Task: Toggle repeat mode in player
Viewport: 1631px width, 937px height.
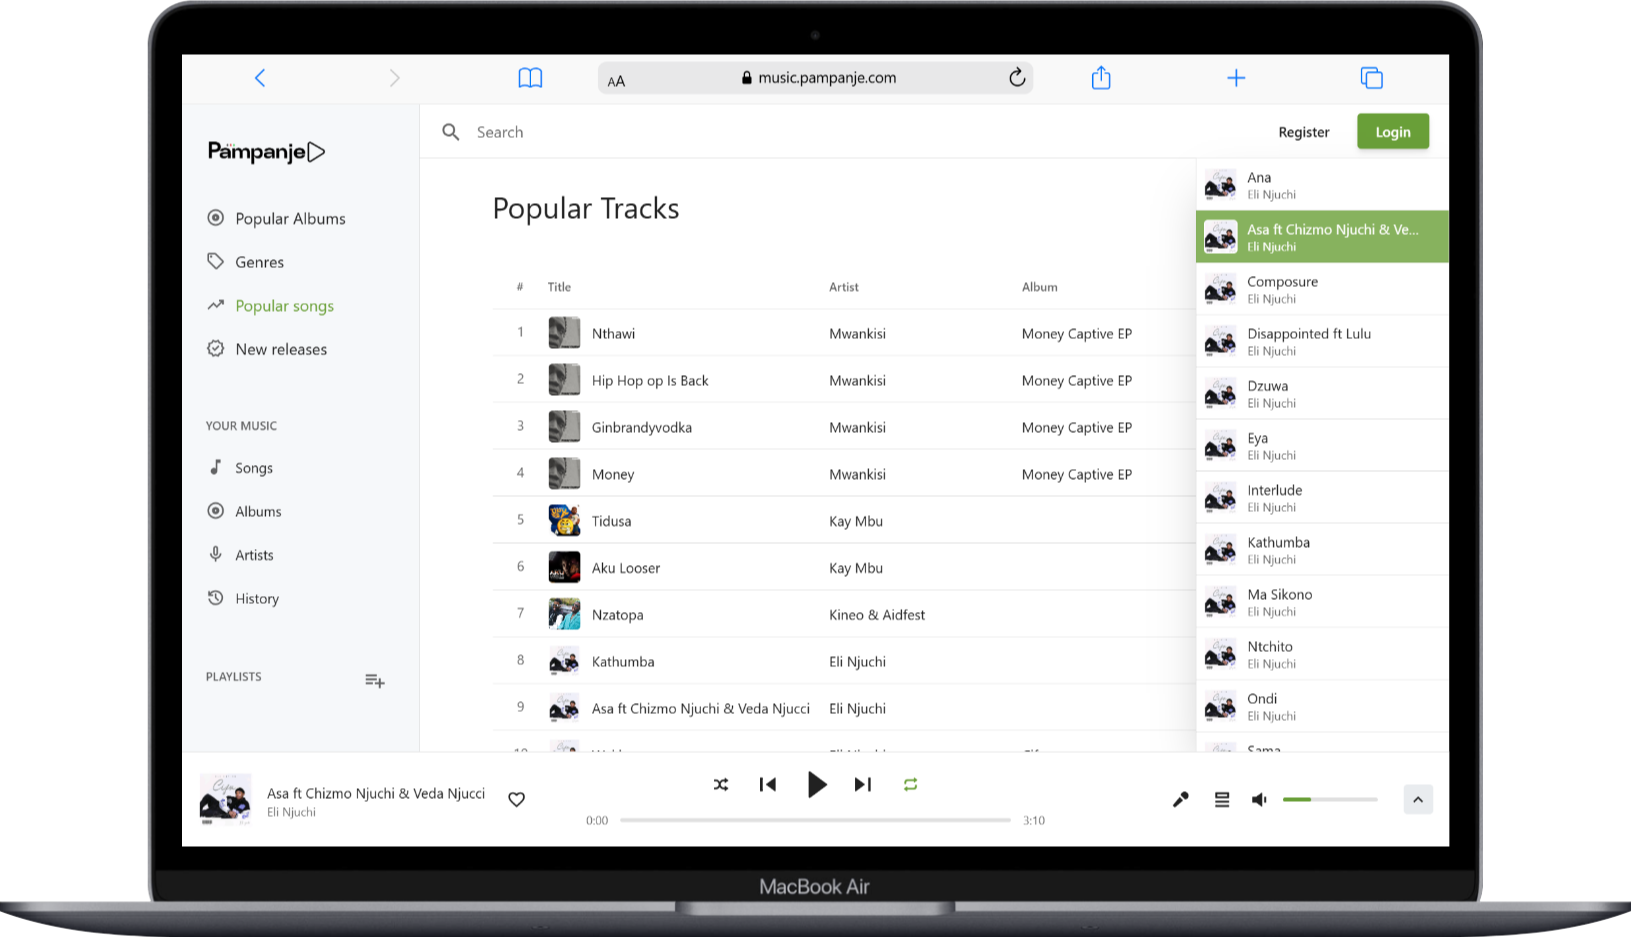Action: [910, 785]
